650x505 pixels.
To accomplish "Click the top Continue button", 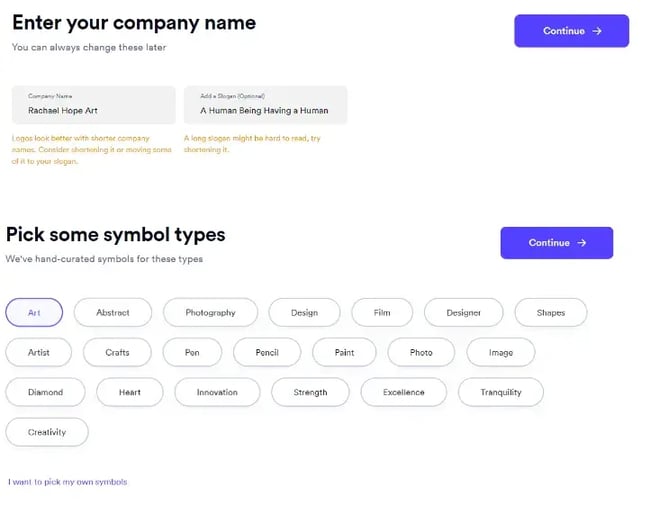I will coord(571,31).
